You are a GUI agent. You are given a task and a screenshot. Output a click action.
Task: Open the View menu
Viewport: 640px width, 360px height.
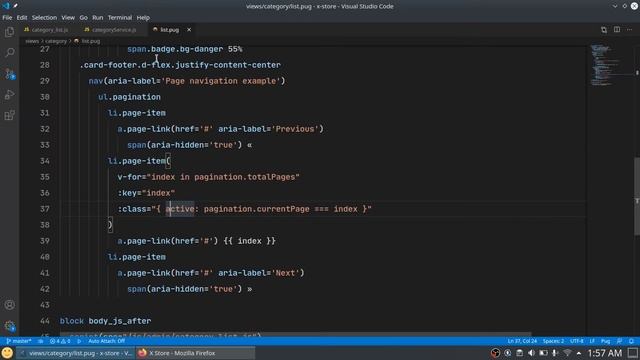[x=68, y=18]
